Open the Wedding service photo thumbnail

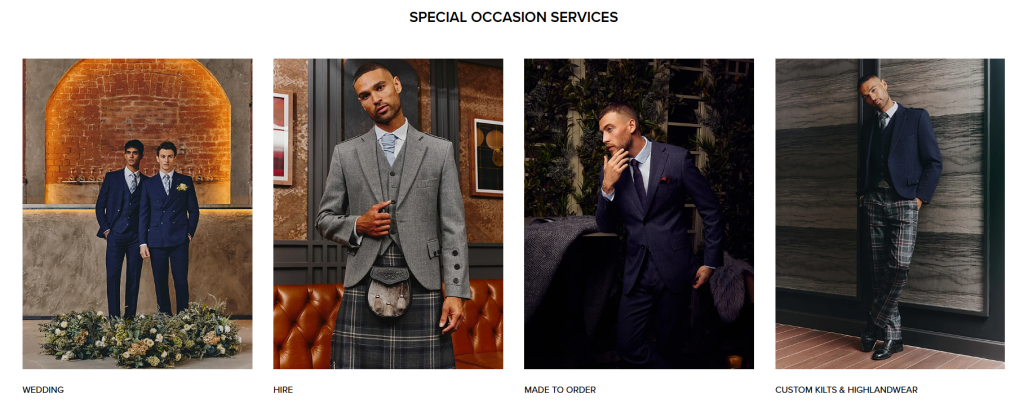[137, 214]
